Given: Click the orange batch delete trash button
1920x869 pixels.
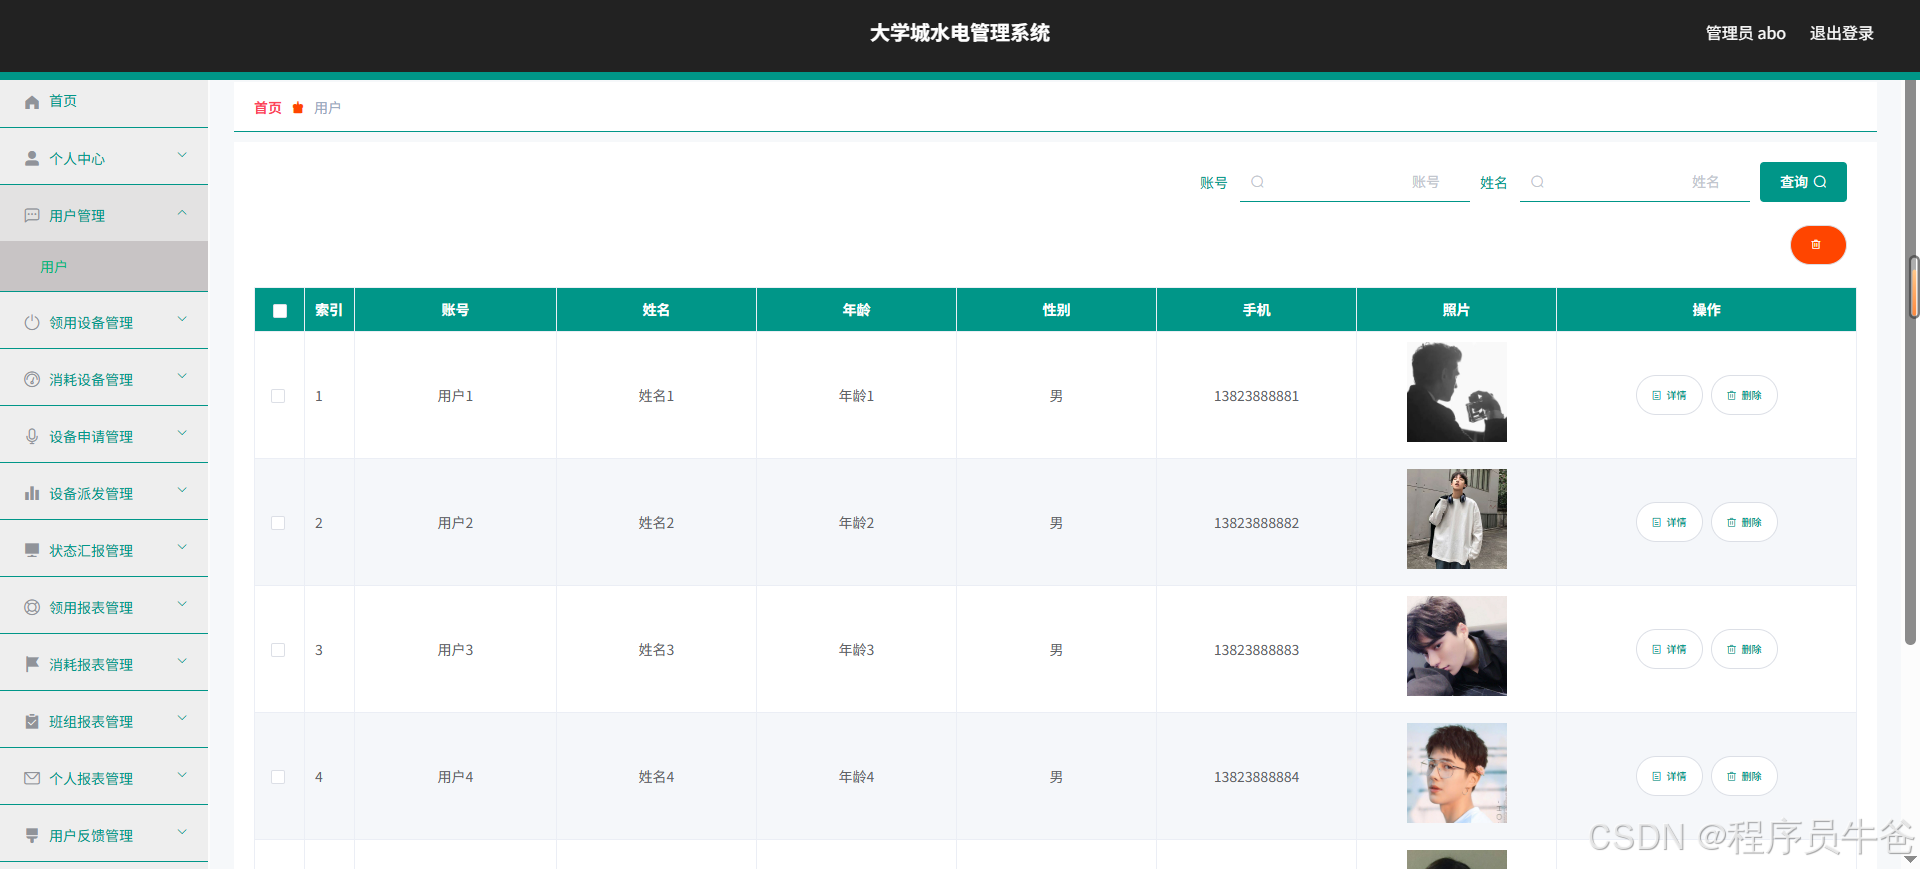Looking at the screenshot, I should (x=1818, y=245).
